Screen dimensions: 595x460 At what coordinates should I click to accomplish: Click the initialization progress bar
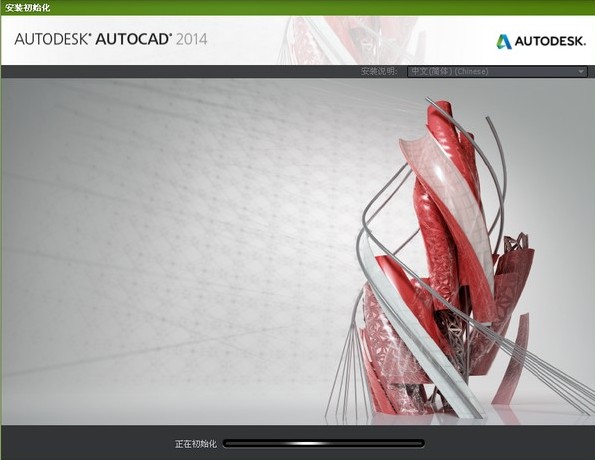pos(324,443)
